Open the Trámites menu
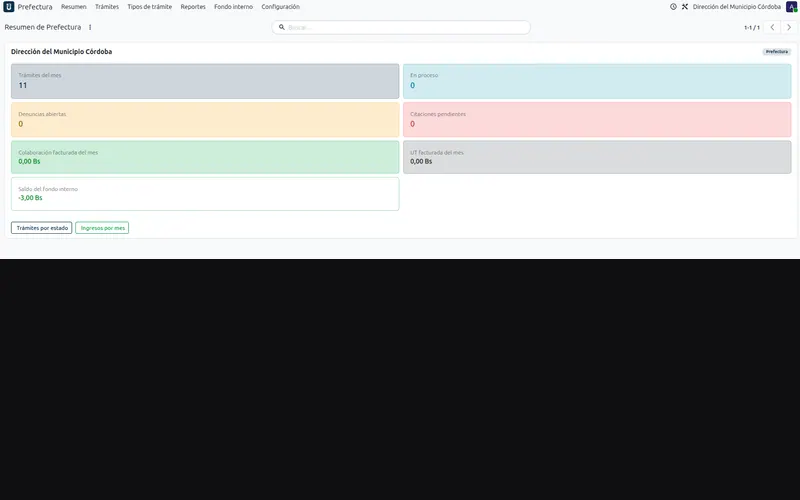The width and height of the screenshot is (800, 500). click(x=107, y=7)
